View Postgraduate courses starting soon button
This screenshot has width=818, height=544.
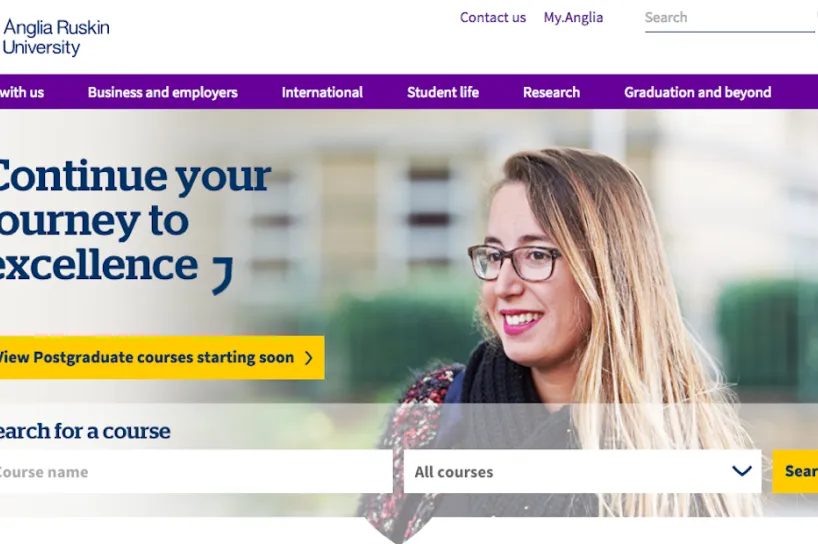pyautogui.click(x=162, y=358)
